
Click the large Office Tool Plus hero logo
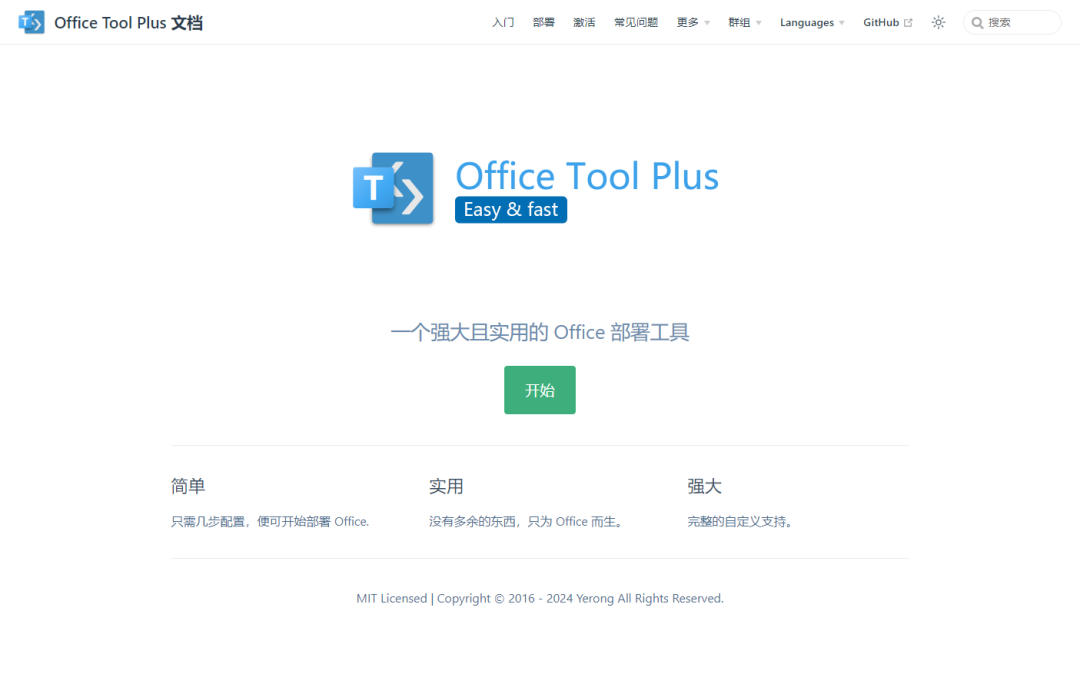click(536, 189)
